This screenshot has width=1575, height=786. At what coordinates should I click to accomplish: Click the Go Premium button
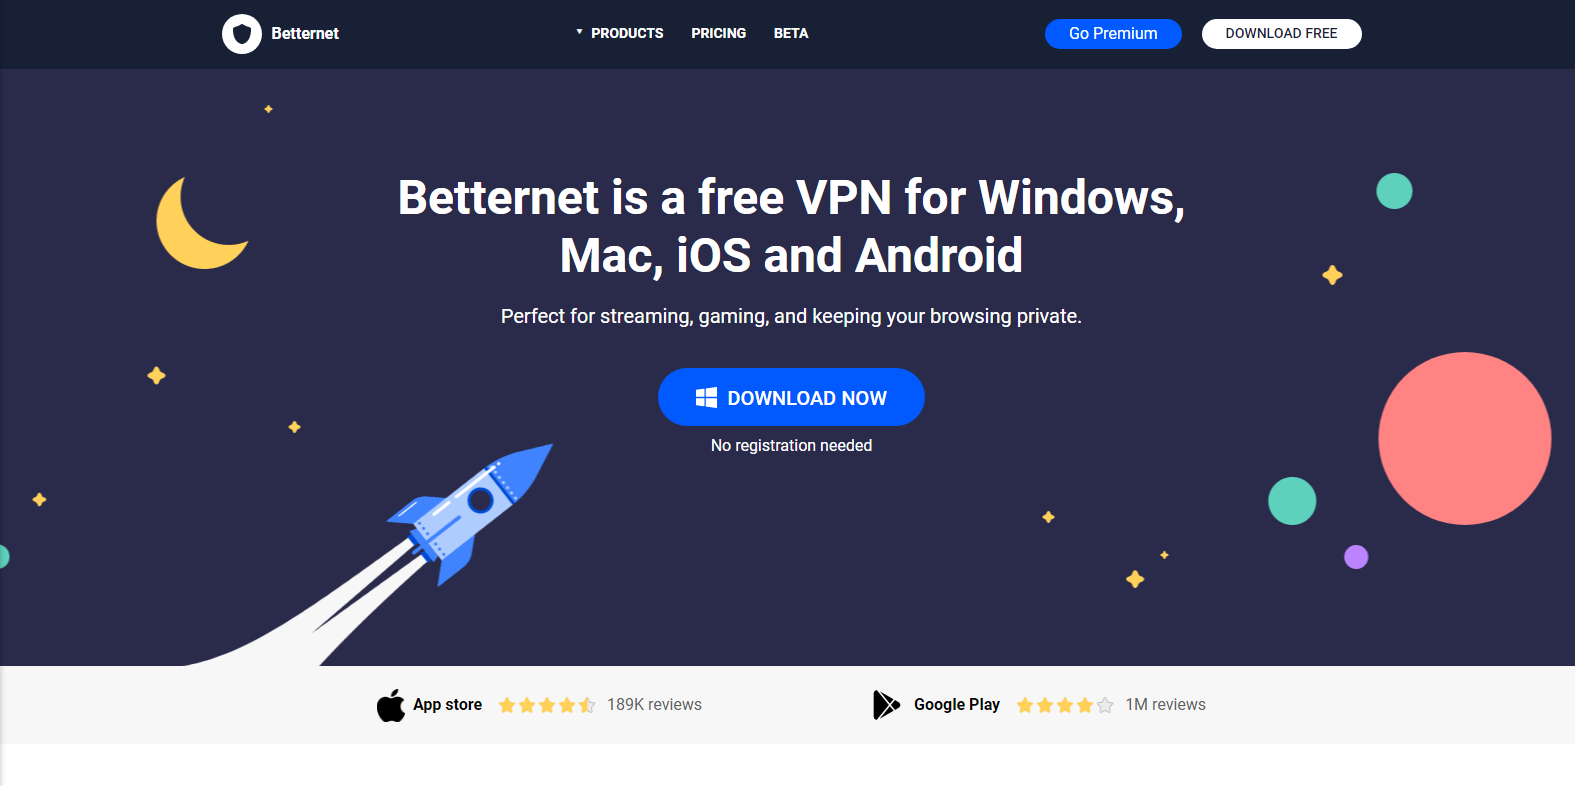(1113, 34)
